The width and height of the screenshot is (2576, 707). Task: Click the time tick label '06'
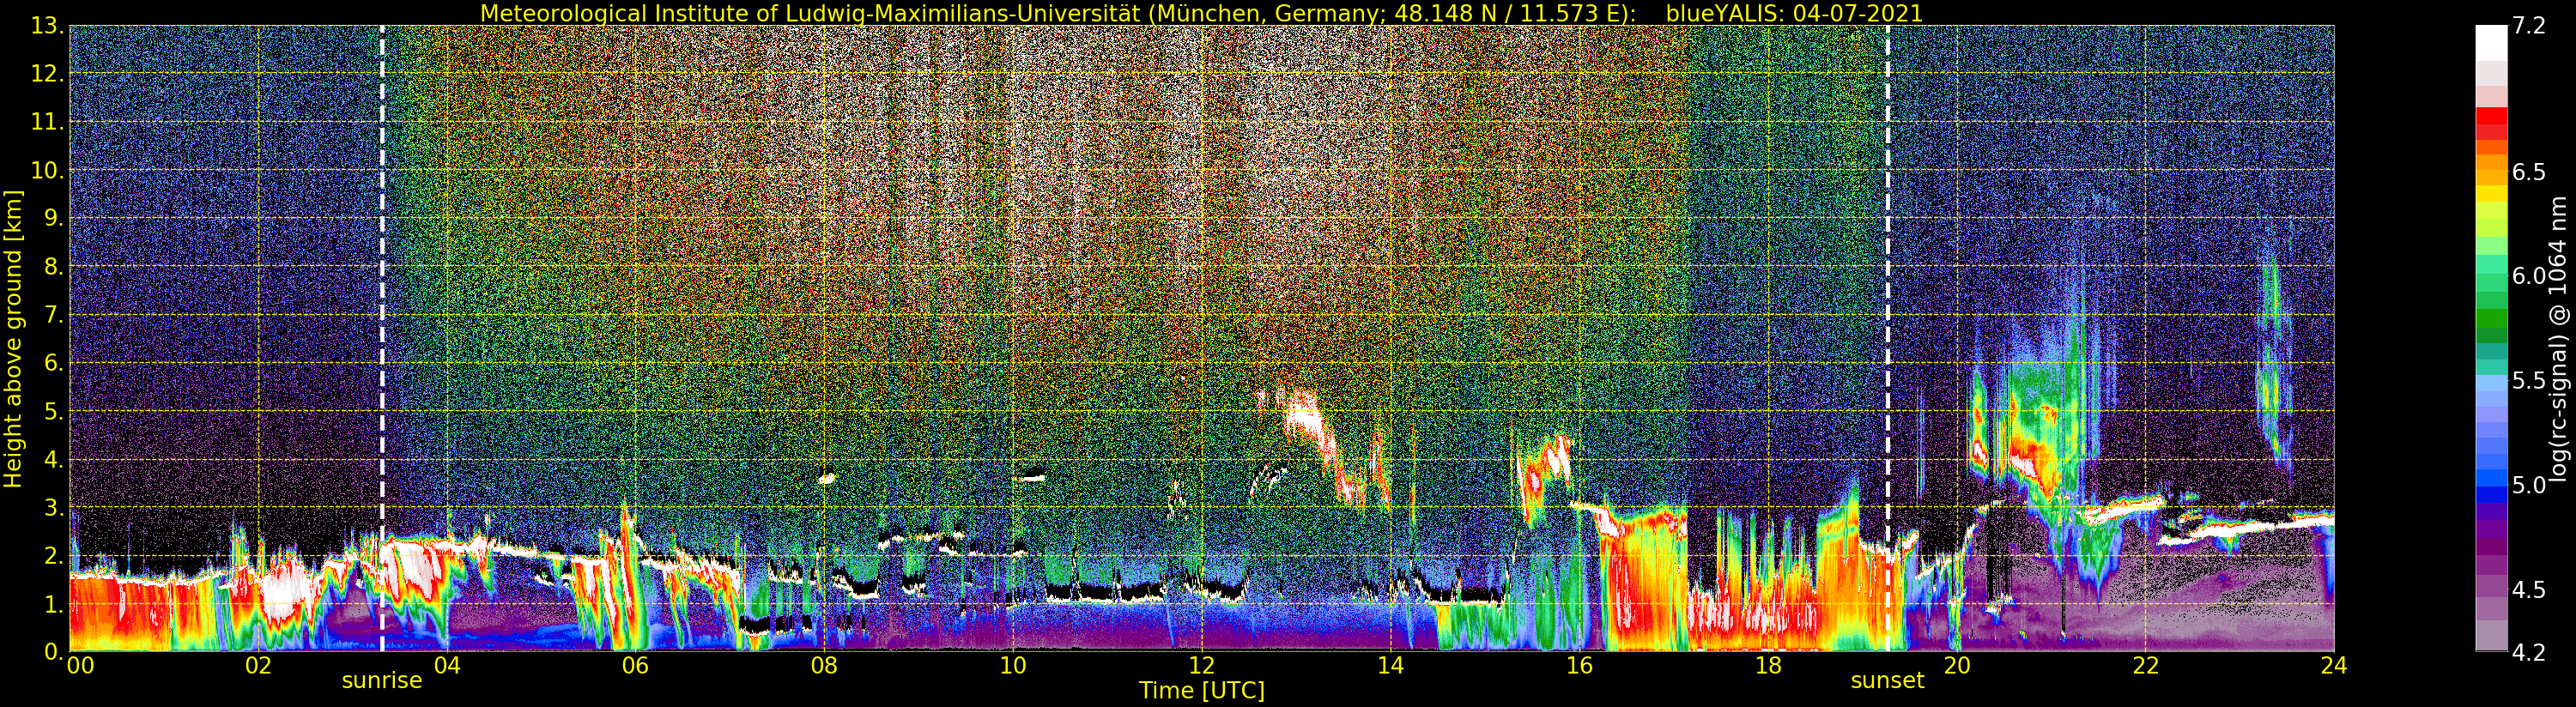click(x=635, y=666)
